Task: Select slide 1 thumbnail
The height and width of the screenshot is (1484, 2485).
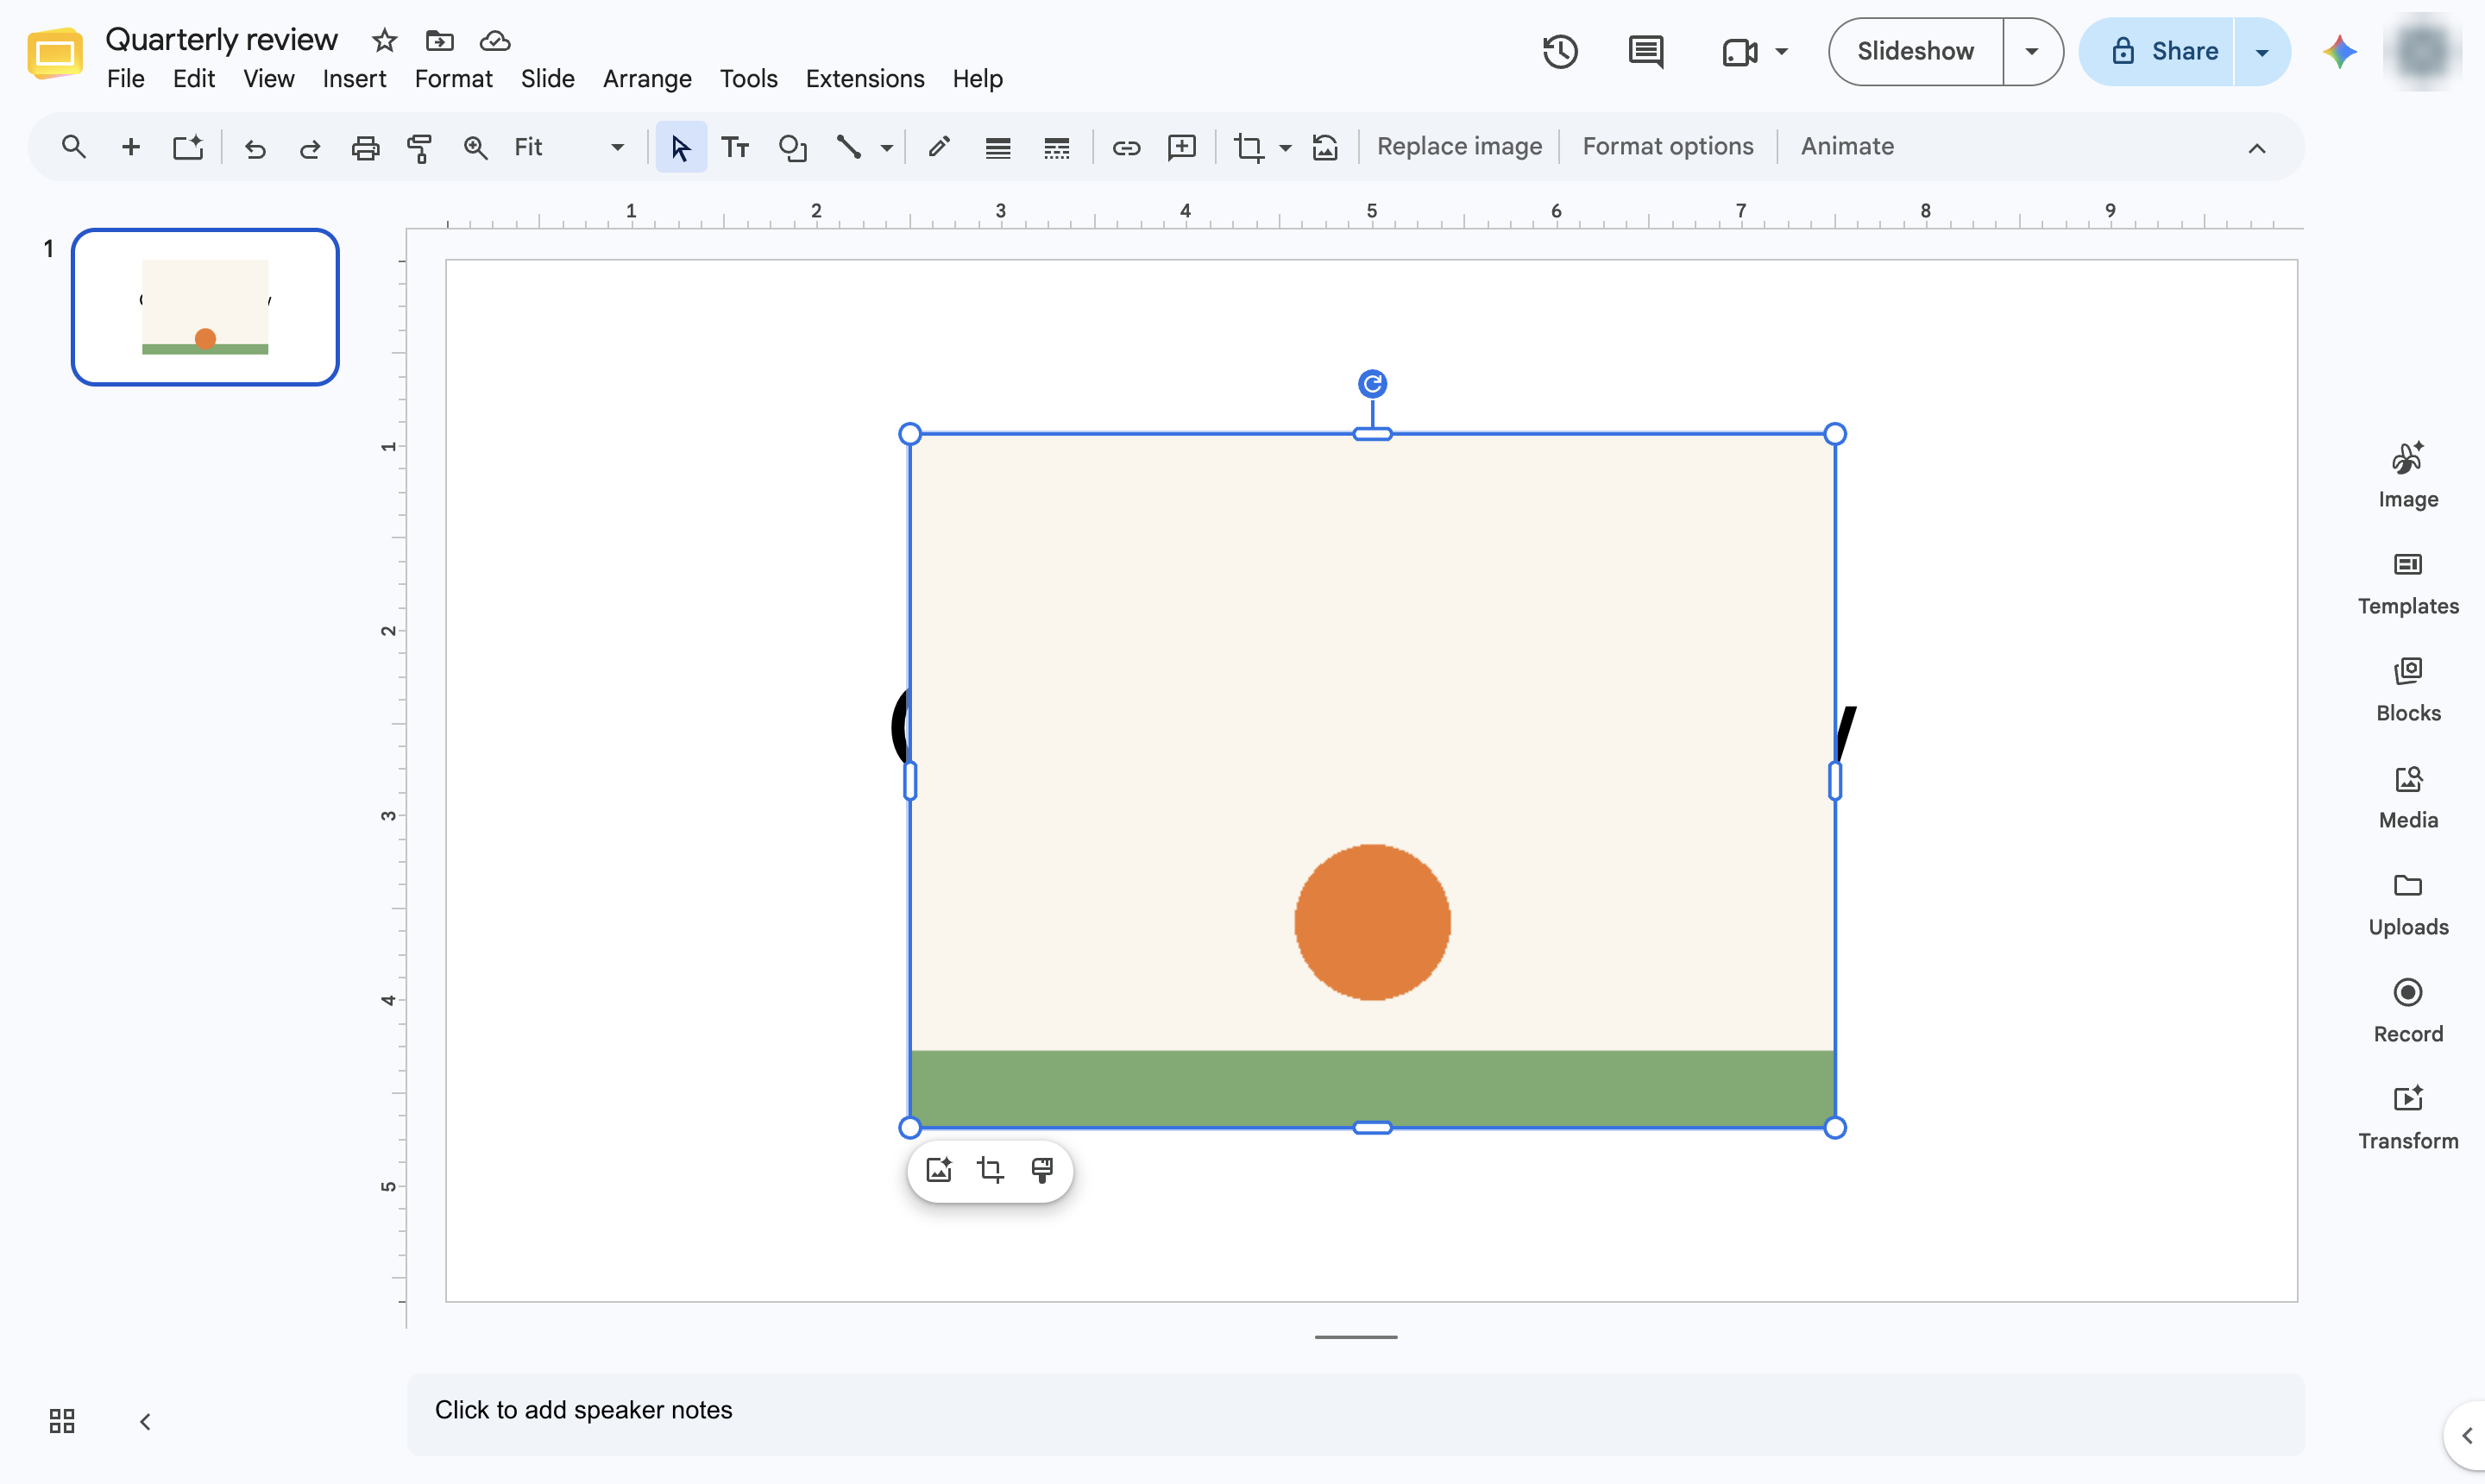Action: [x=205, y=307]
